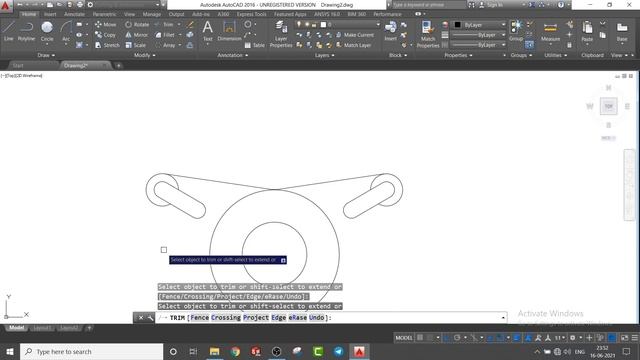Switch to the Insert ribbon tab
This screenshot has height=360, width=640.
click(50, 14)
